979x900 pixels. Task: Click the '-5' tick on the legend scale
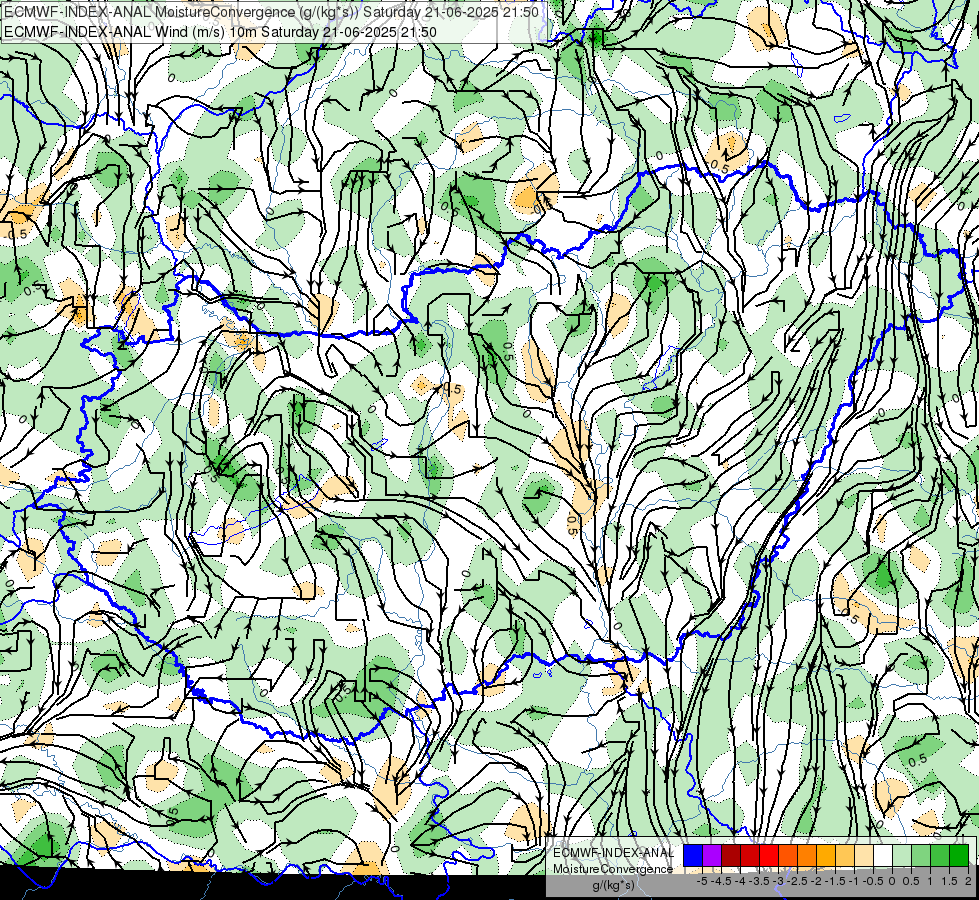702,881
